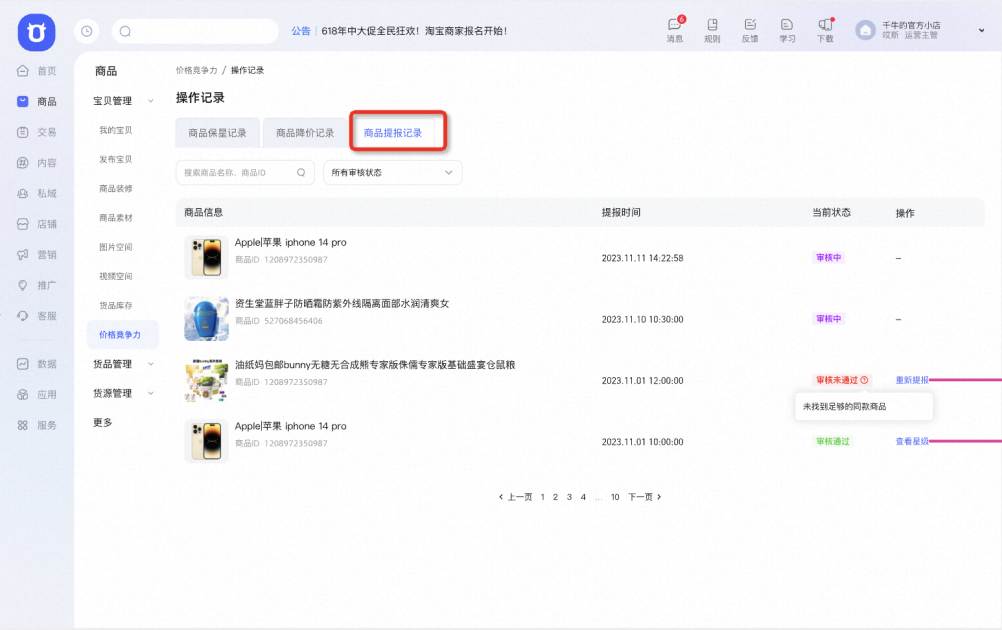Collapse the 宝贝管理 section

[151, 101]
